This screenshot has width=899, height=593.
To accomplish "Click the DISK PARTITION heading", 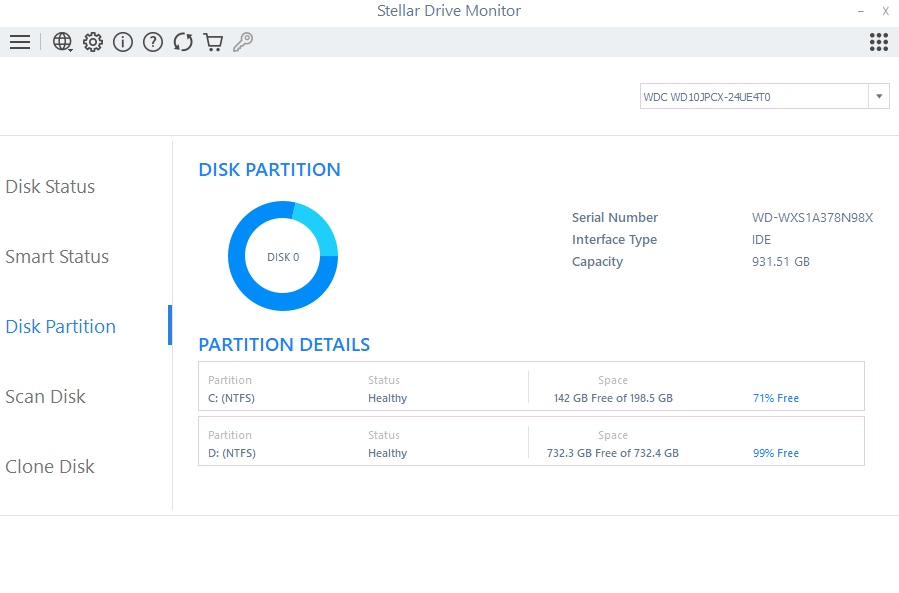I will [x=269, y=170].
